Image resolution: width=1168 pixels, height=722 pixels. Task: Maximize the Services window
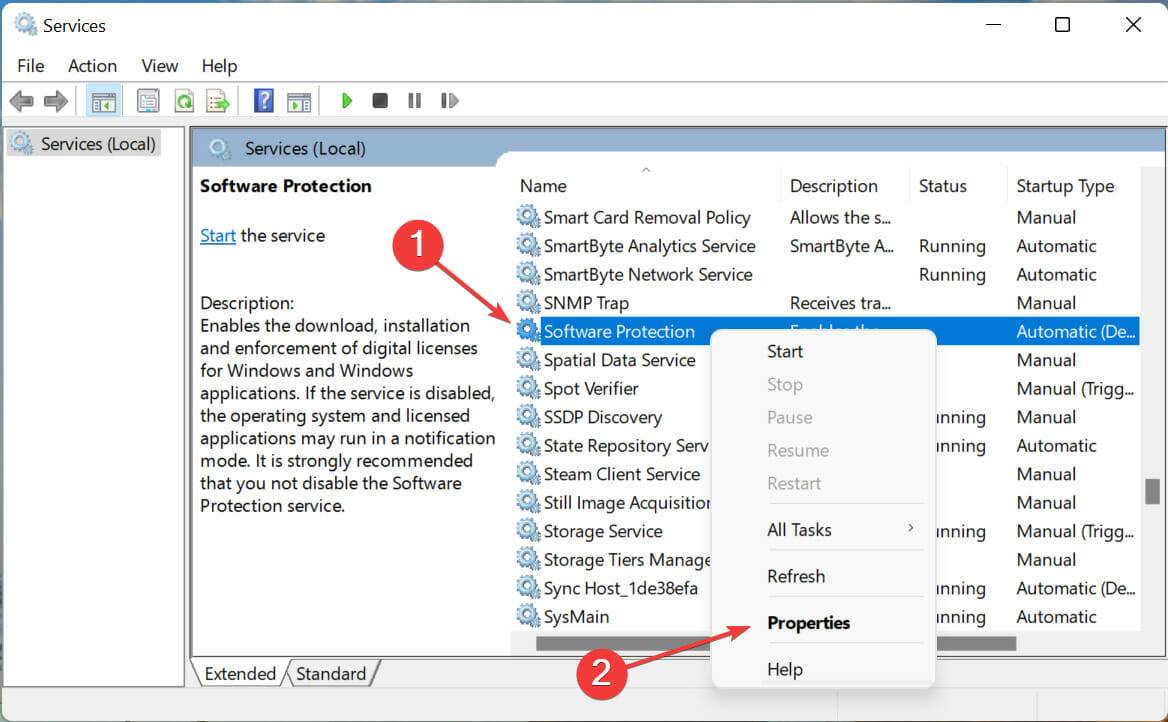point(1062,25)
